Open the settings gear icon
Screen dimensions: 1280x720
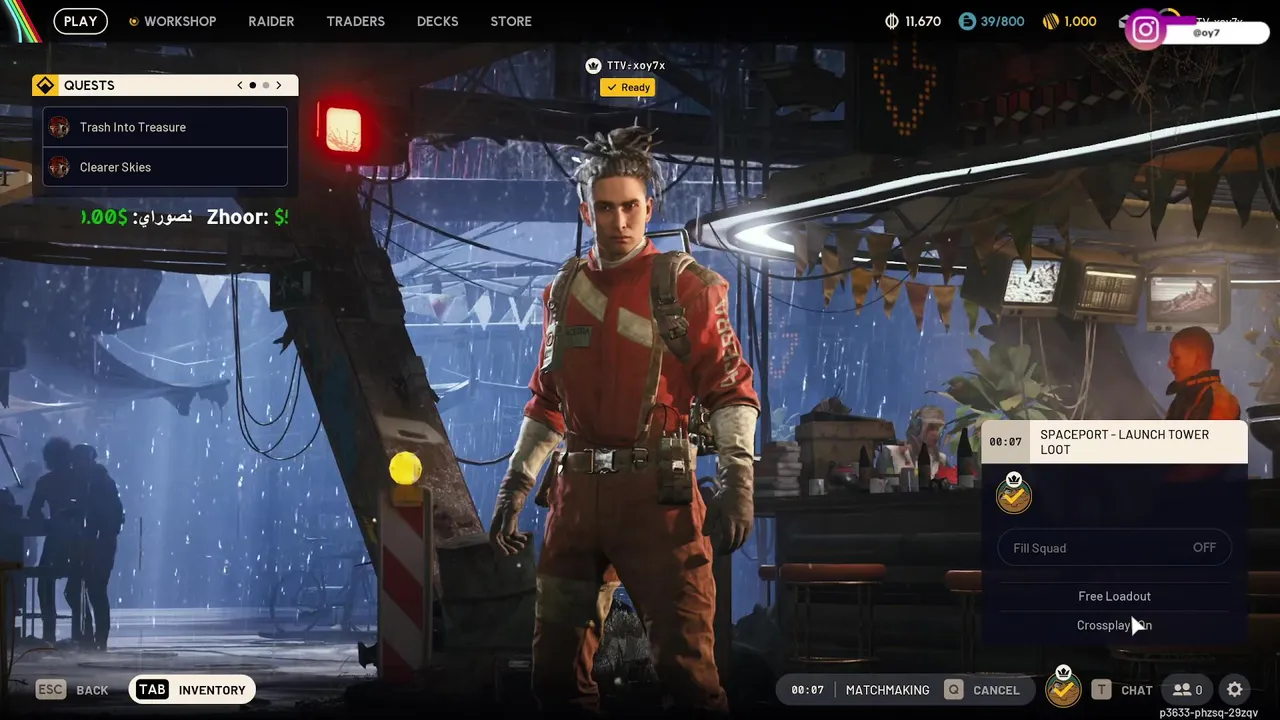click(x=1235, y=690)
